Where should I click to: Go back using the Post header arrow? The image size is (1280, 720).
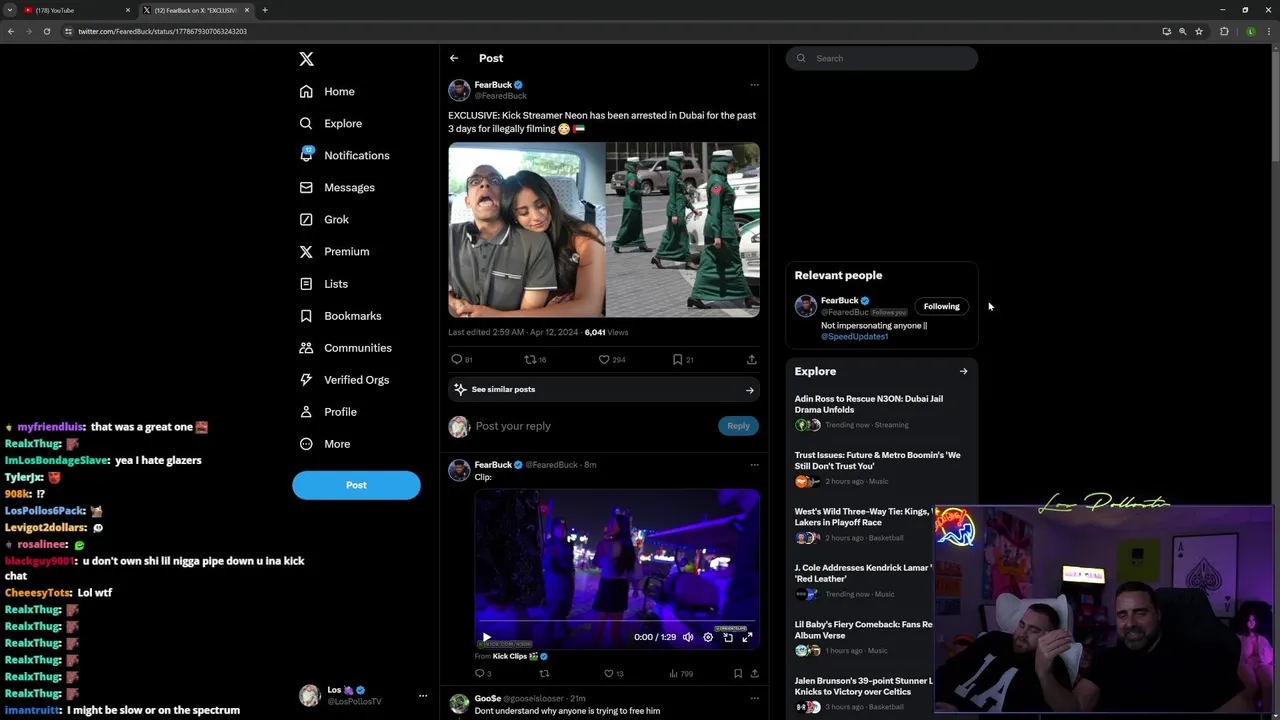[x=454, y=58]
